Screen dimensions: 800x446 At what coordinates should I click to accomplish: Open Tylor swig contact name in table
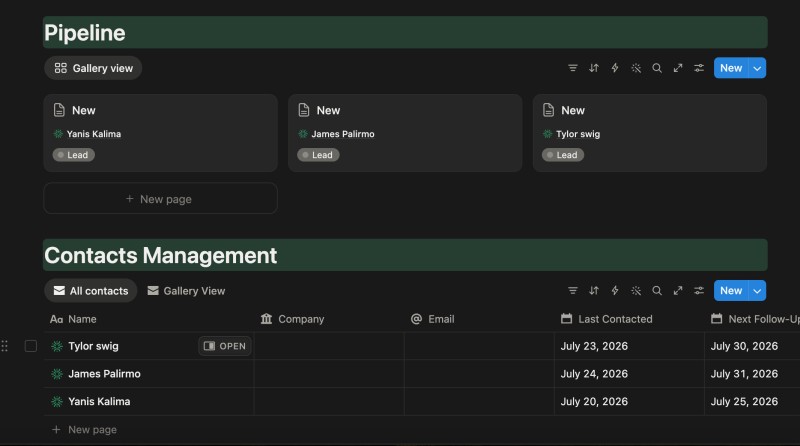pyautogui.click(x=93, y=346)
